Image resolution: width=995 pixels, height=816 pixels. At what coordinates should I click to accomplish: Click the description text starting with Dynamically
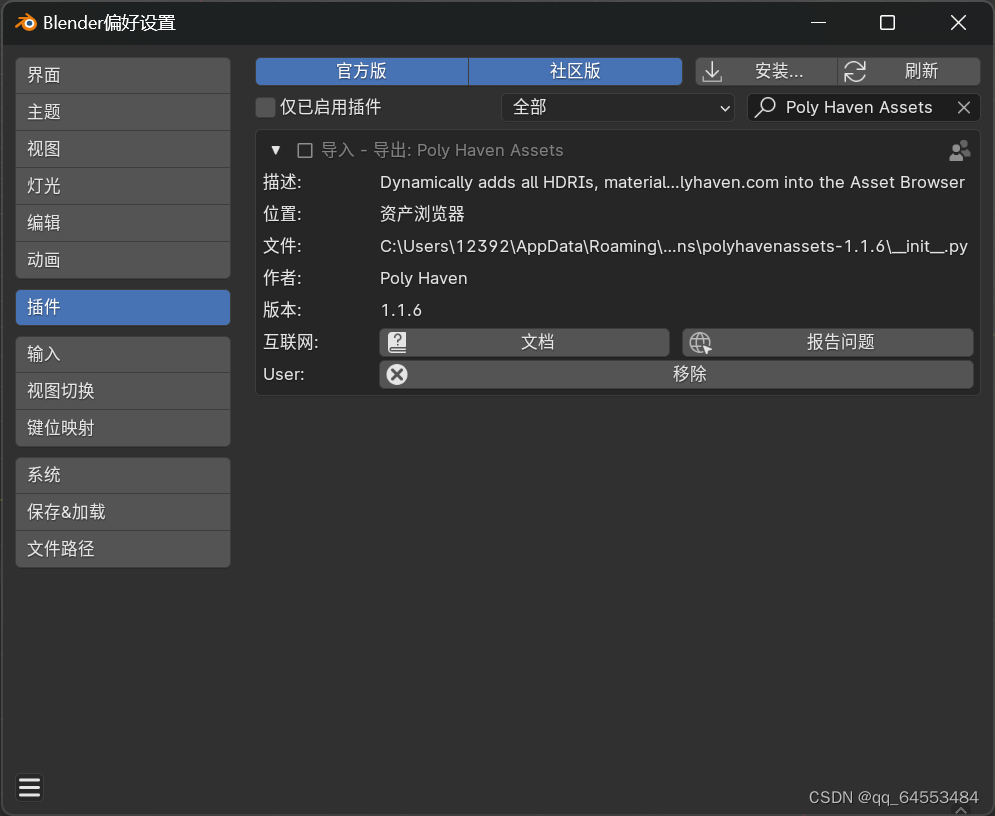pyautogui.click(x=672, y=183)
